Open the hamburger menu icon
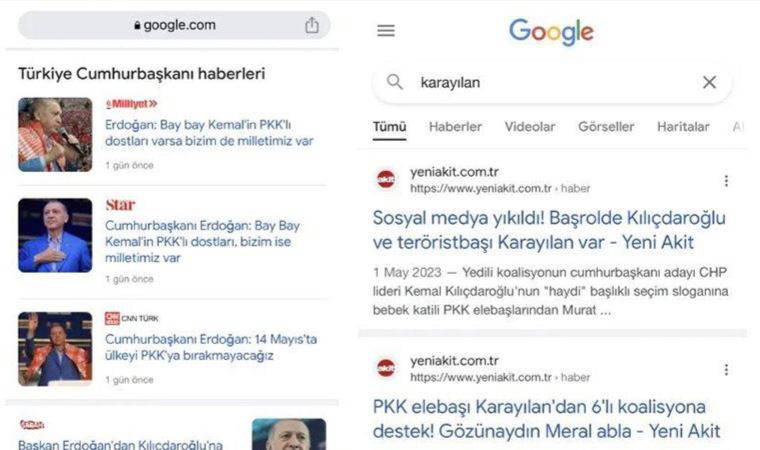Viewport: 760px width, 450px height. [386, 31]
